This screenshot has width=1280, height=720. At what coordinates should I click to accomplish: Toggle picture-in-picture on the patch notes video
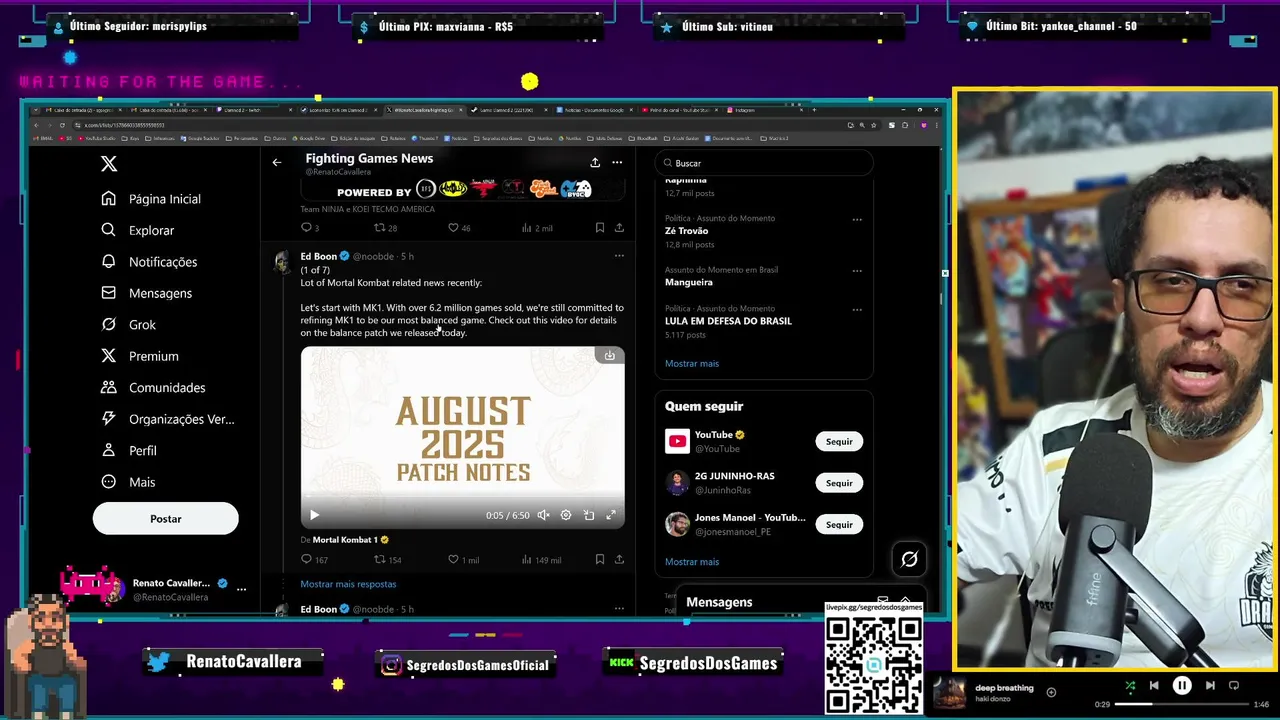pos(589,515)
